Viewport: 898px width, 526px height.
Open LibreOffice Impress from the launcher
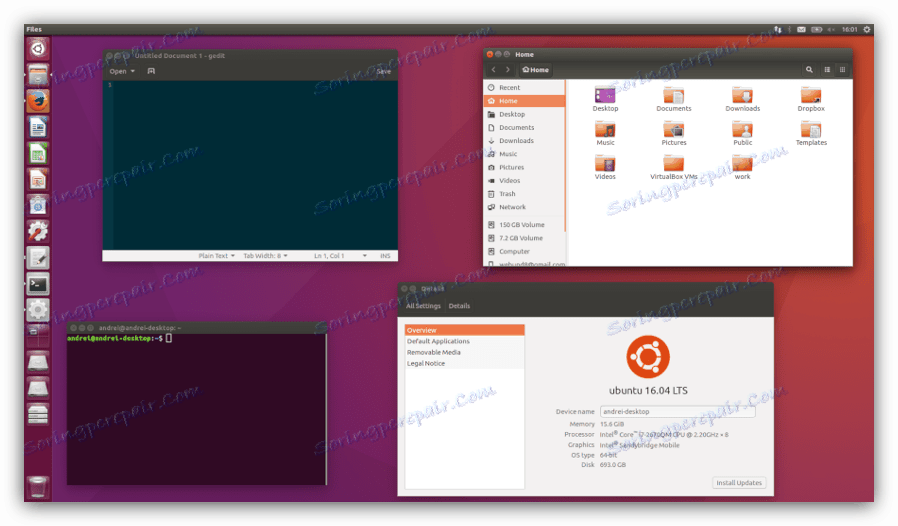coord(38,179)
